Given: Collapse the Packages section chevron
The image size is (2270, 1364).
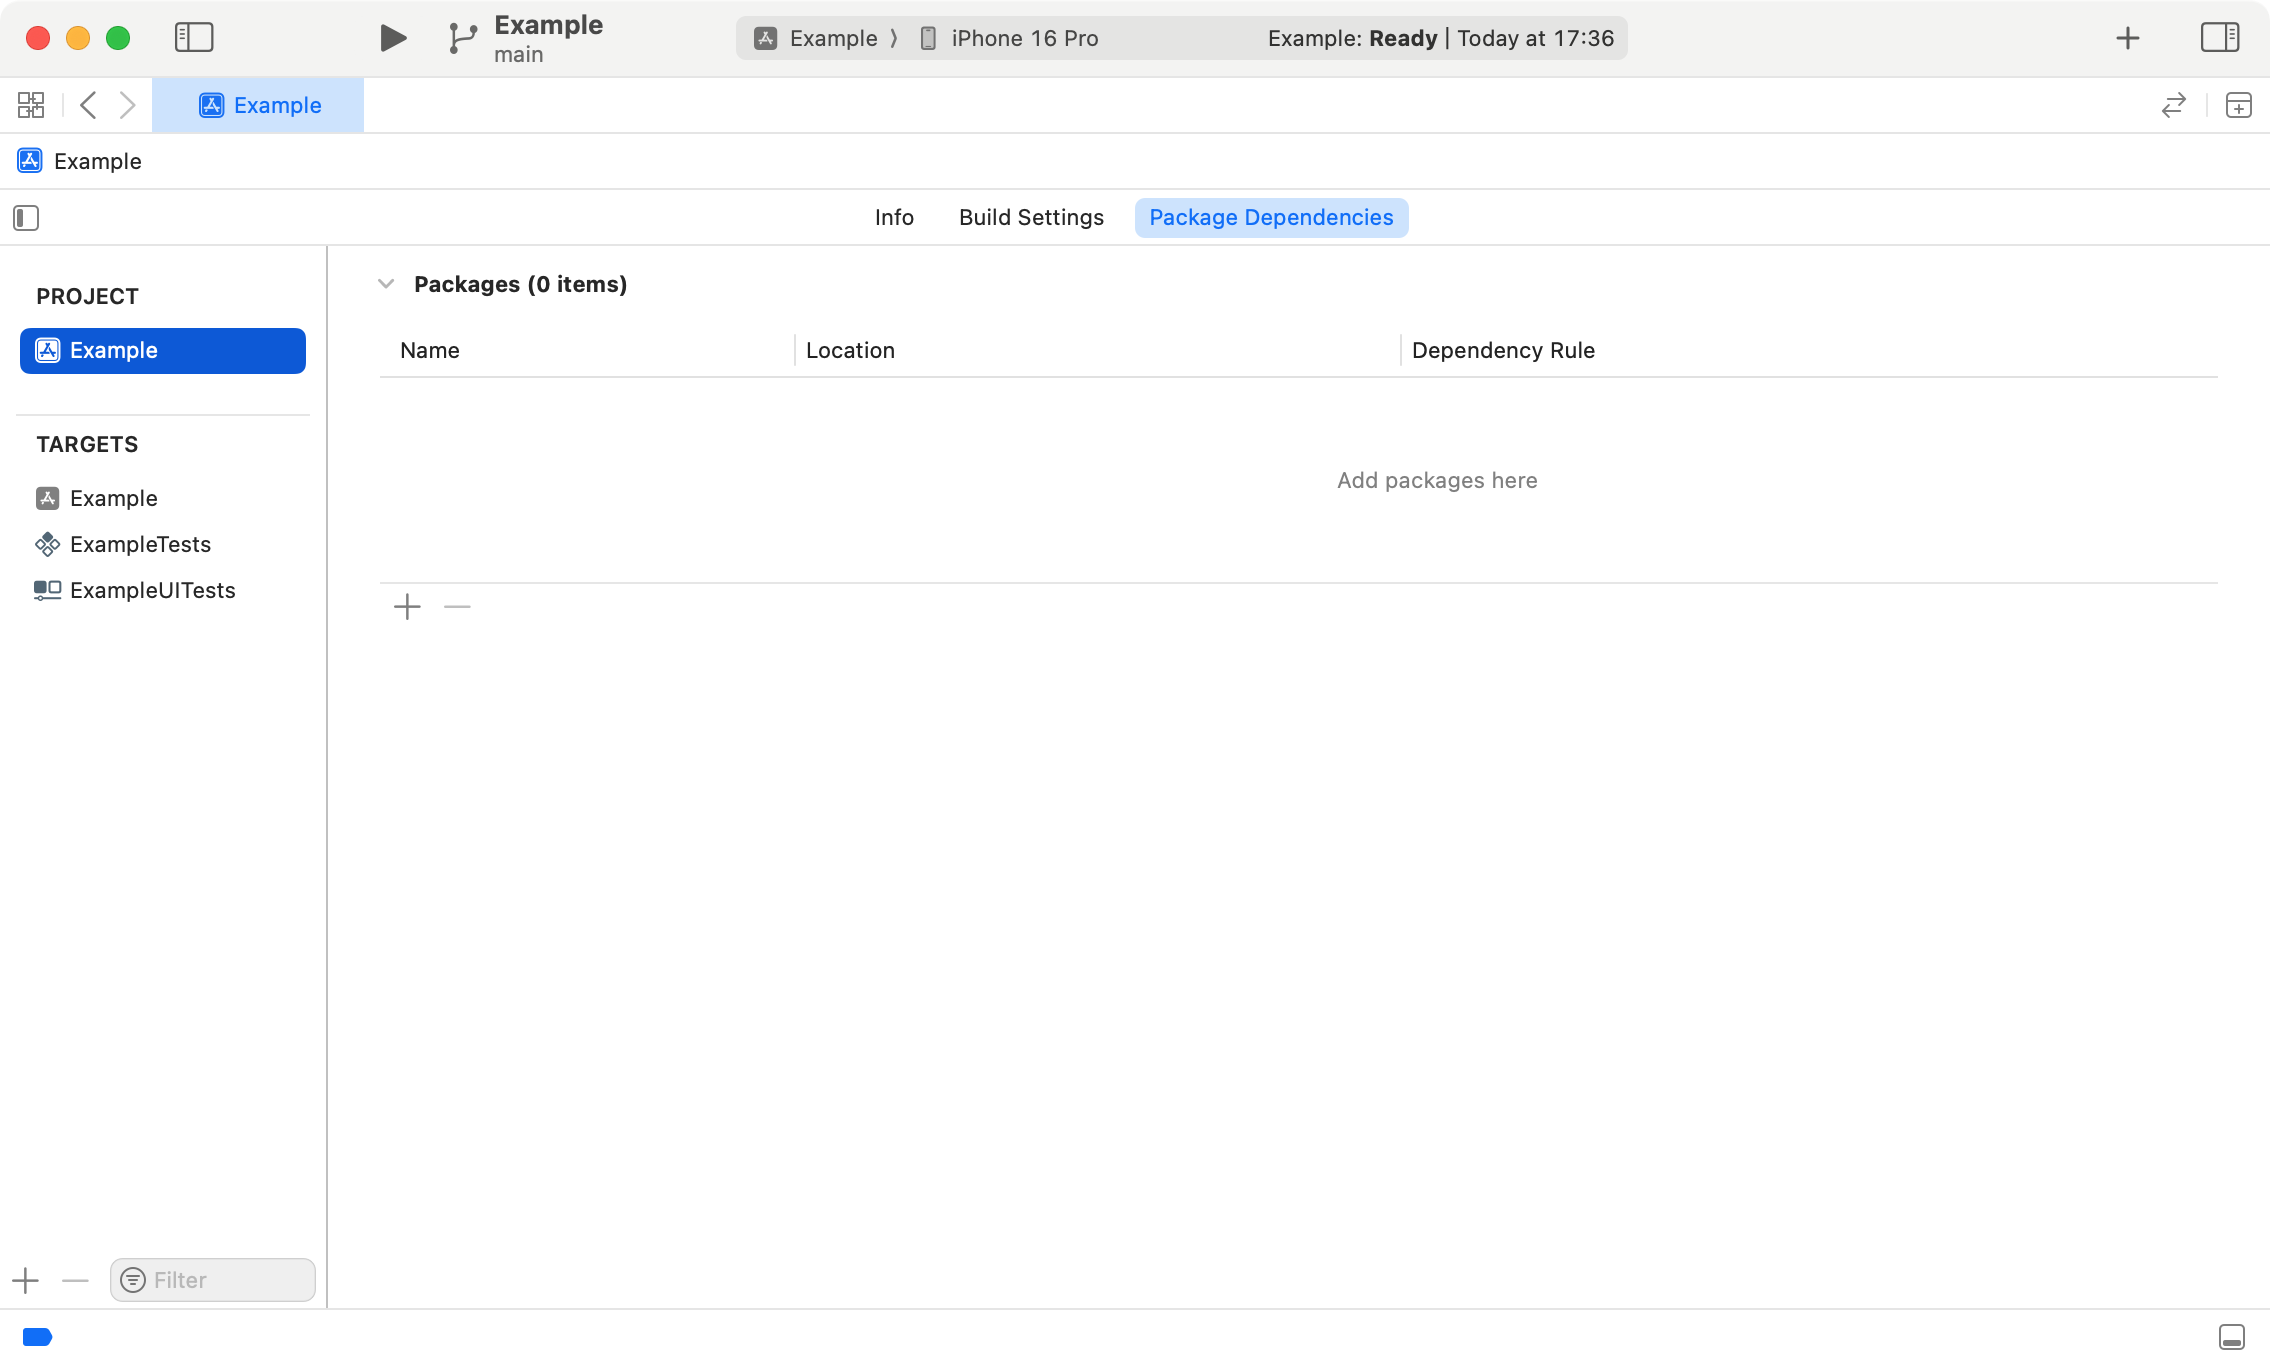Looking at the screenshot, I should click(386, 284).
